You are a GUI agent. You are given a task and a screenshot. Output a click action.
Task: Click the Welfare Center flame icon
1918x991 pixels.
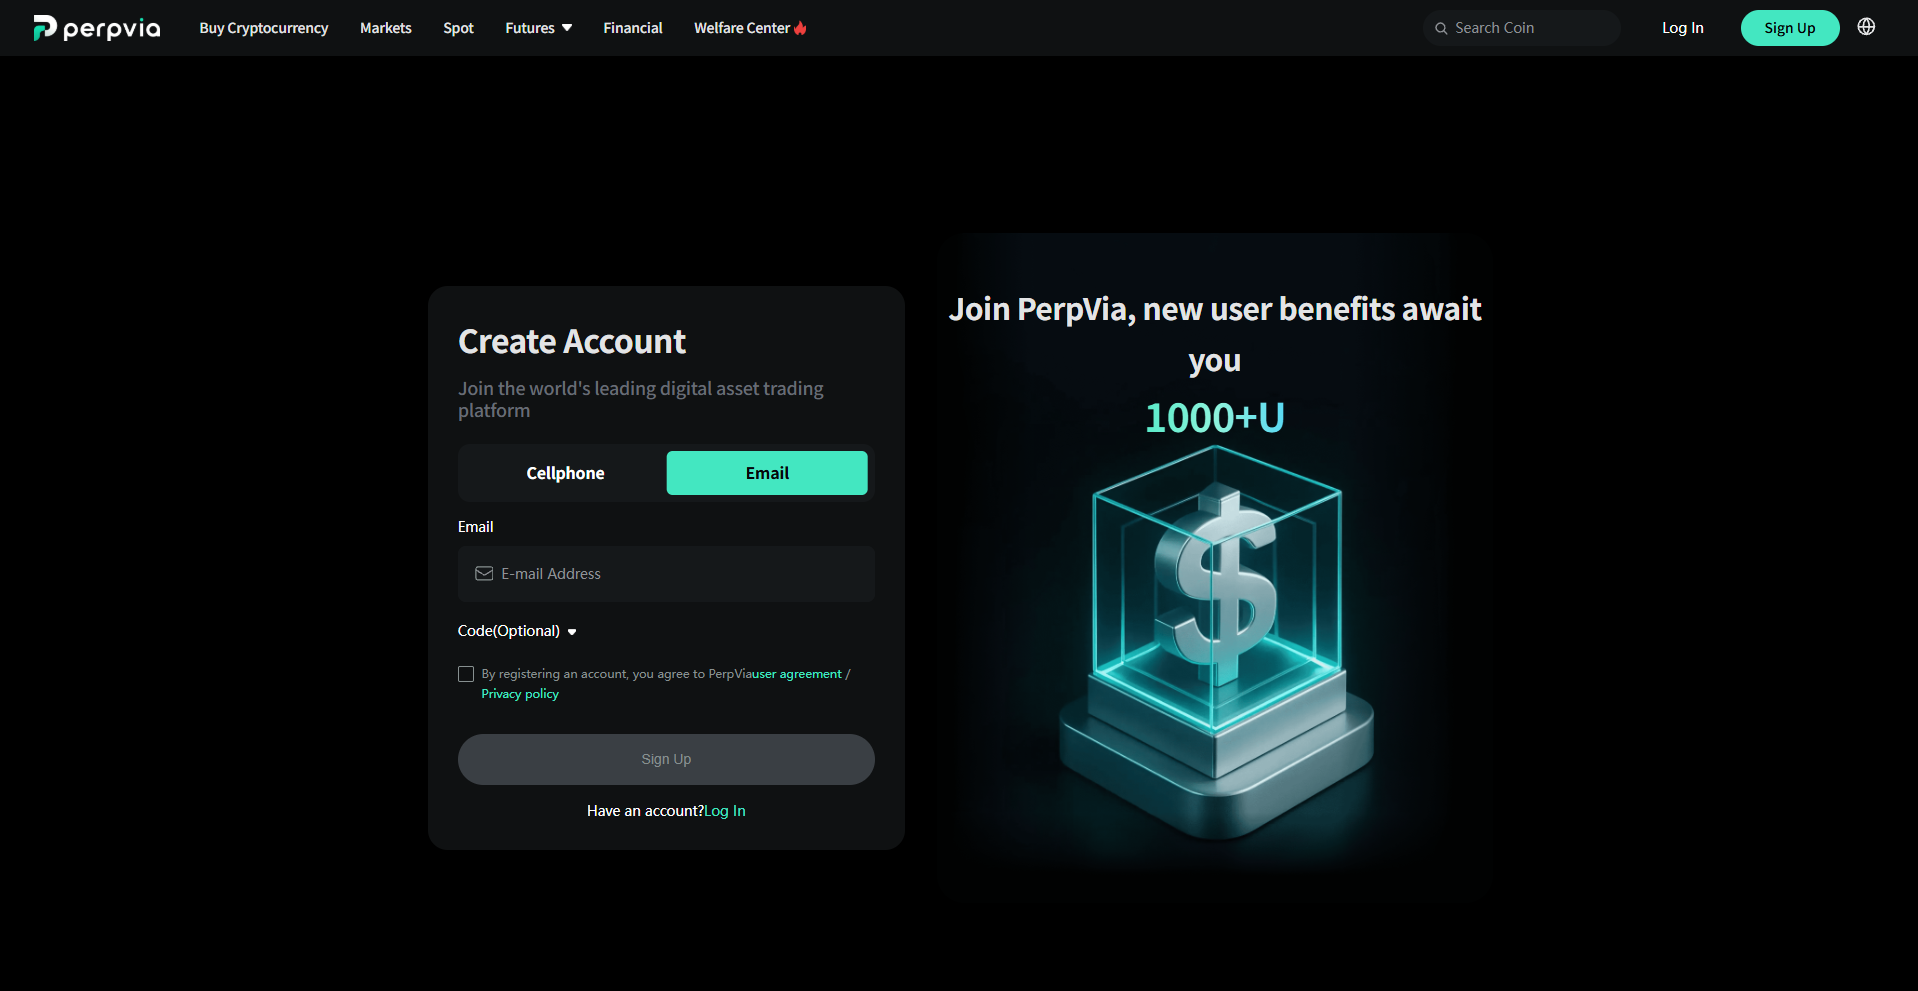(800, 28)
